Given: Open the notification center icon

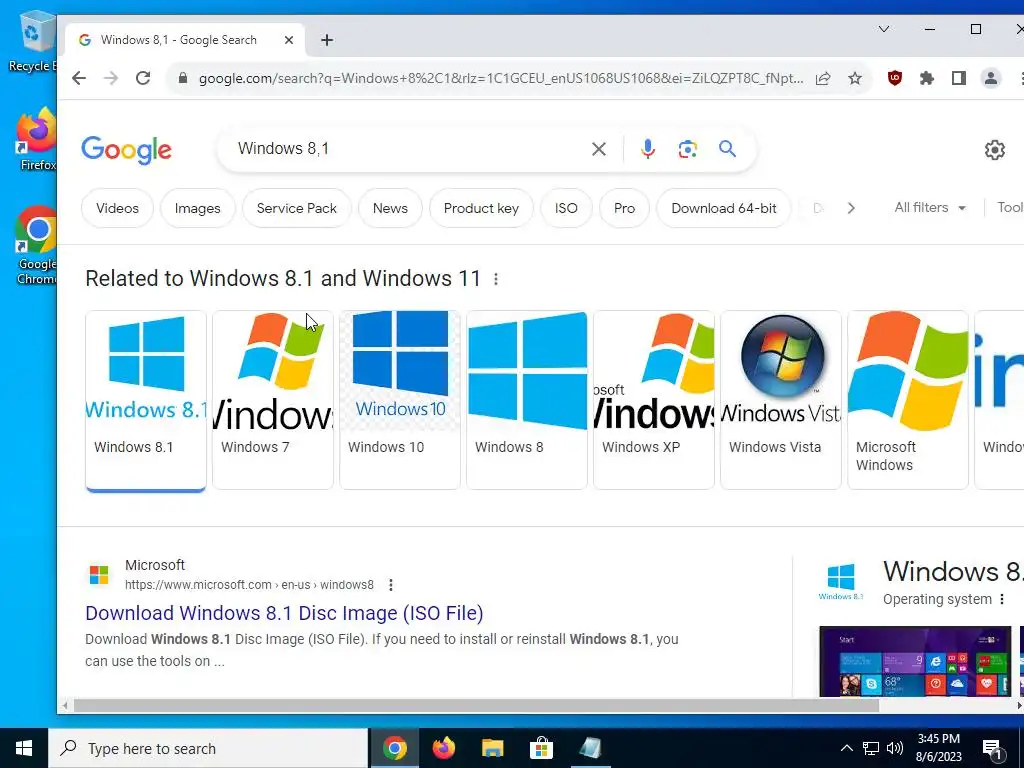Looking at the screenshot, I should (x=992, y=749).
